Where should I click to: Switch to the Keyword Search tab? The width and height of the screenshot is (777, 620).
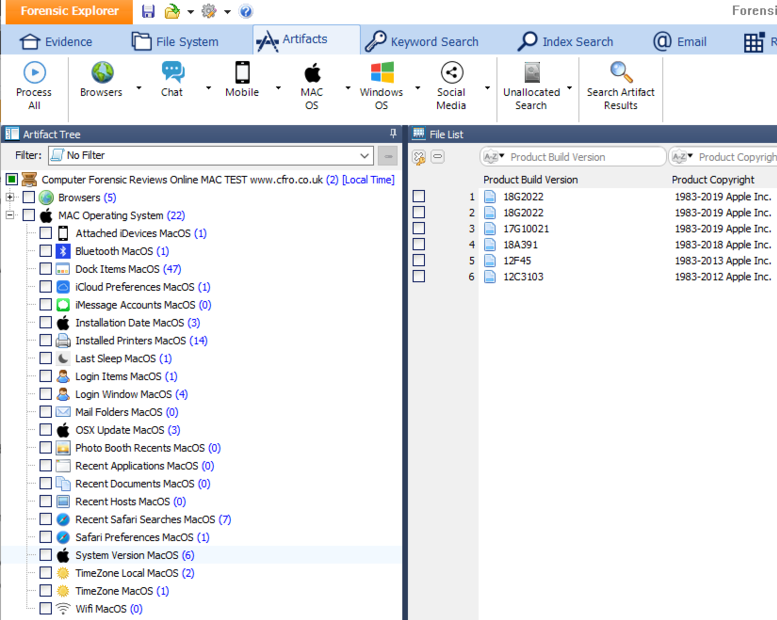pyautogui.click(x=421, y=42)
